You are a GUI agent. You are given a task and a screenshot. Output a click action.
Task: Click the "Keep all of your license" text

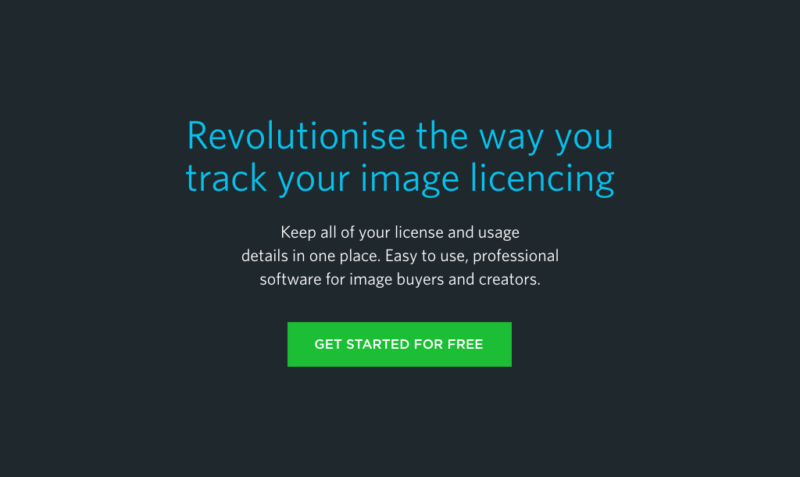click(x=362, y=233)
